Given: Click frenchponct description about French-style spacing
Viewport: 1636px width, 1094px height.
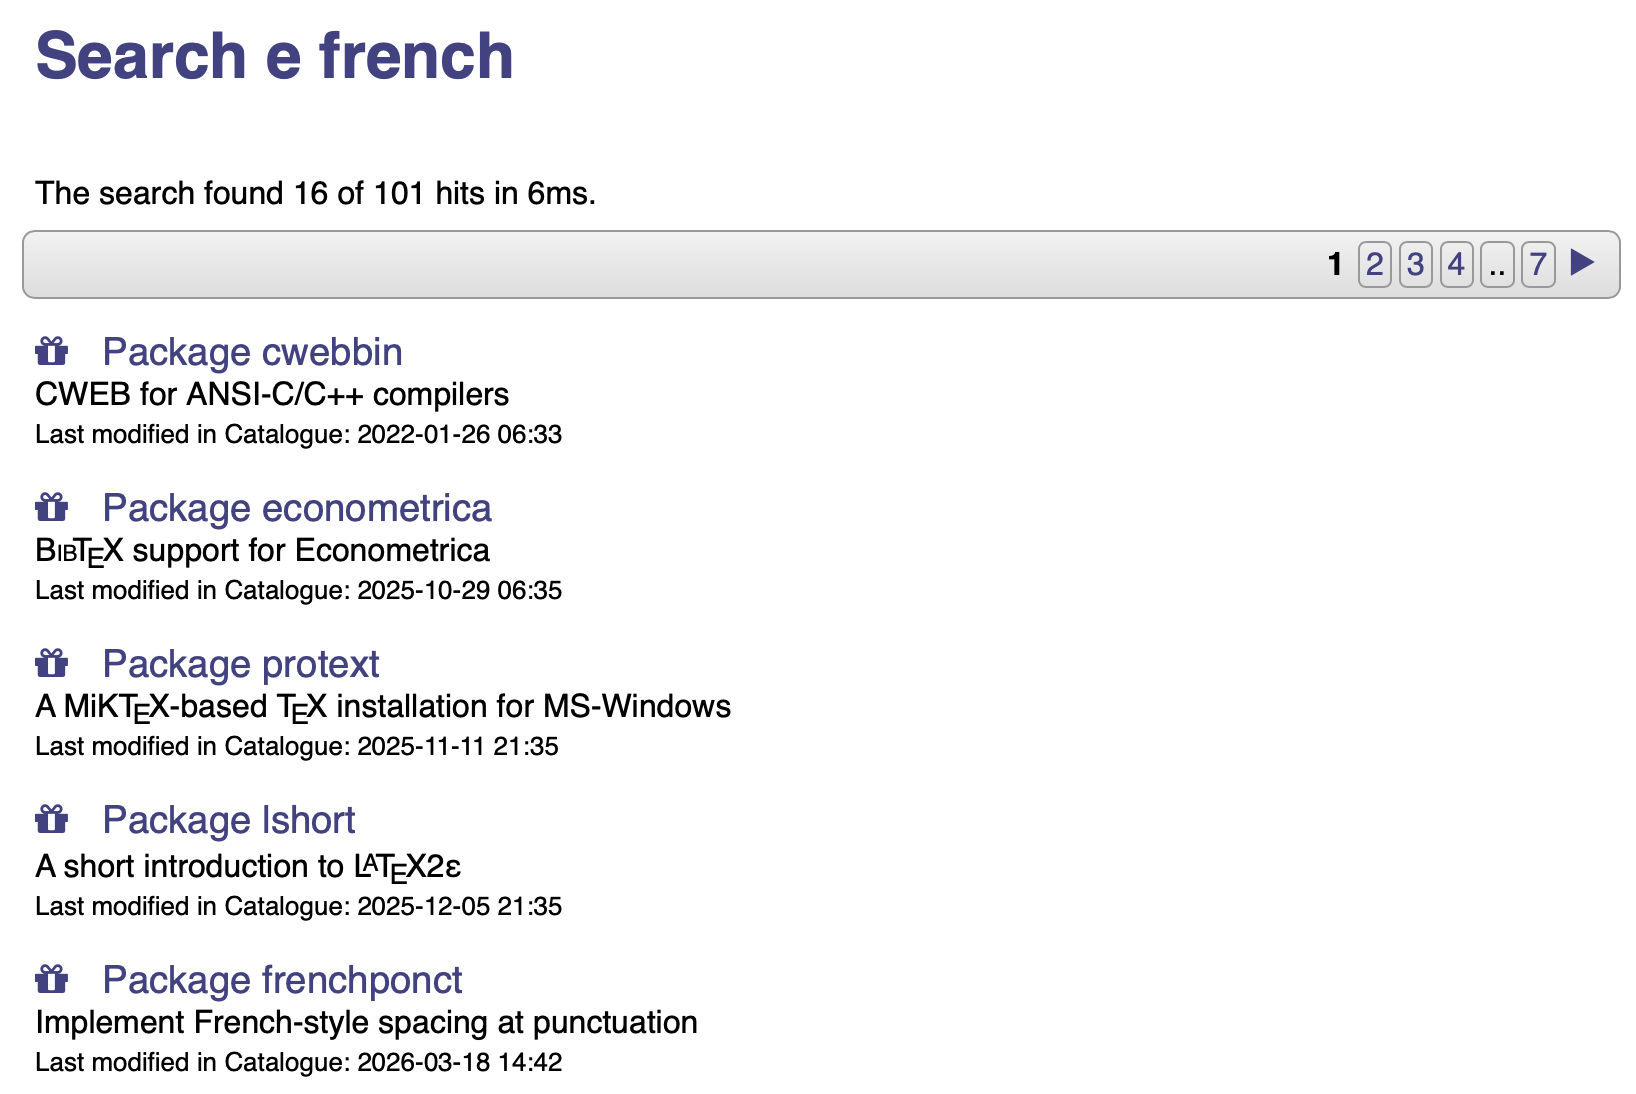Looking at the screenshot, I should coord(366,1022).
